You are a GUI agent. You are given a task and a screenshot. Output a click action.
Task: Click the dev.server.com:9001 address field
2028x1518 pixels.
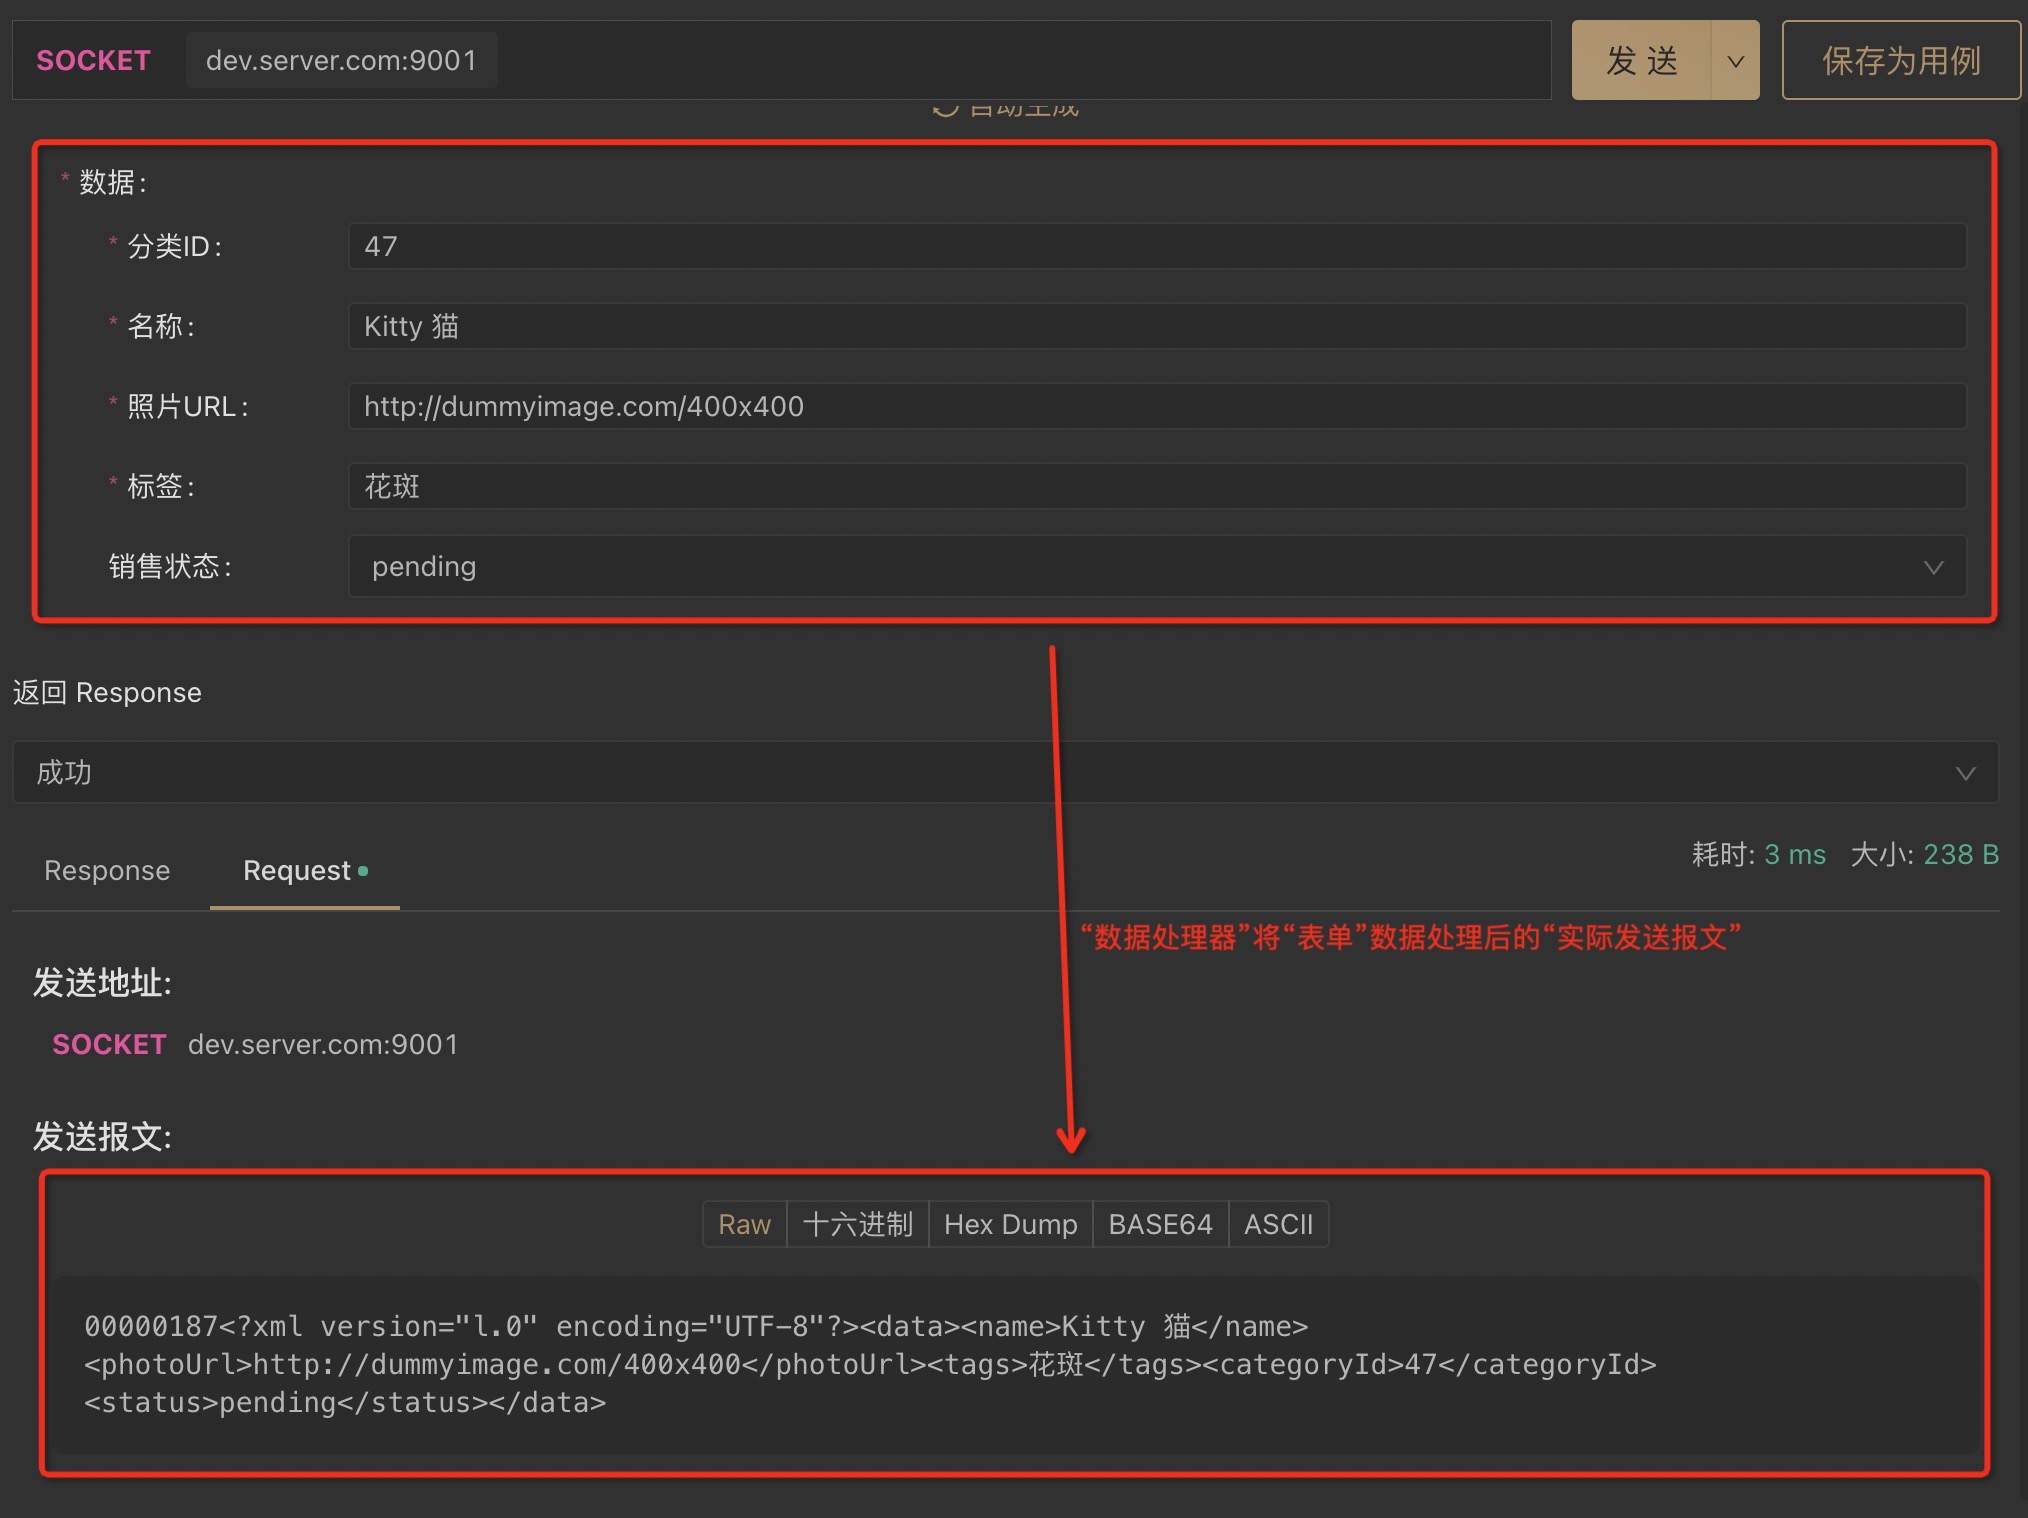(x=342, y=61)
